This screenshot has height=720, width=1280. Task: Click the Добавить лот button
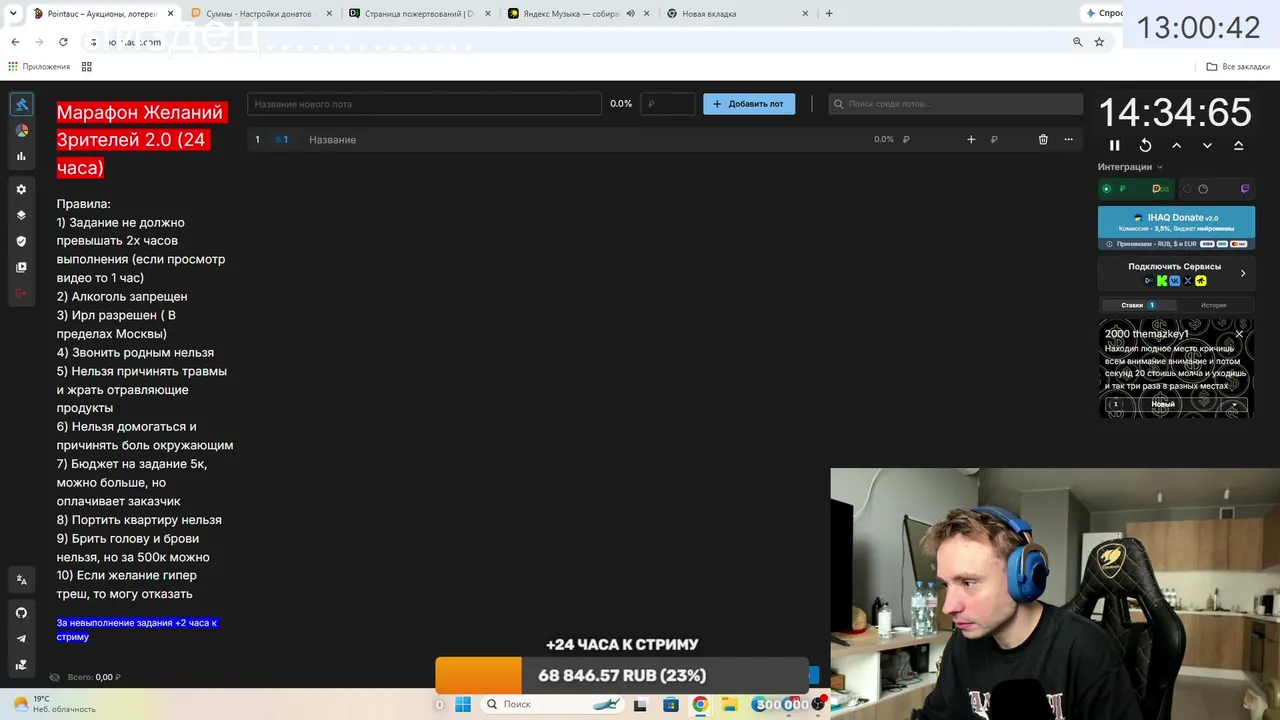[749, 104]
